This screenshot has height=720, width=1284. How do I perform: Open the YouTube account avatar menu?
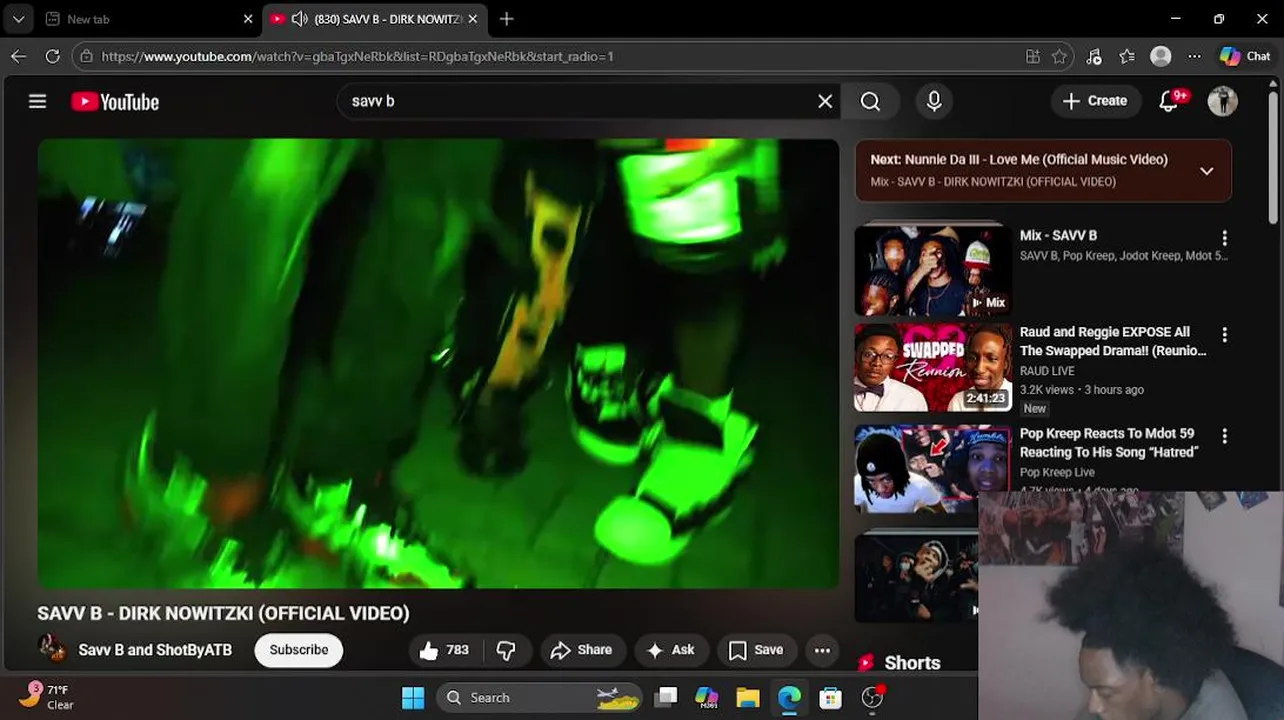(1222, 101)
